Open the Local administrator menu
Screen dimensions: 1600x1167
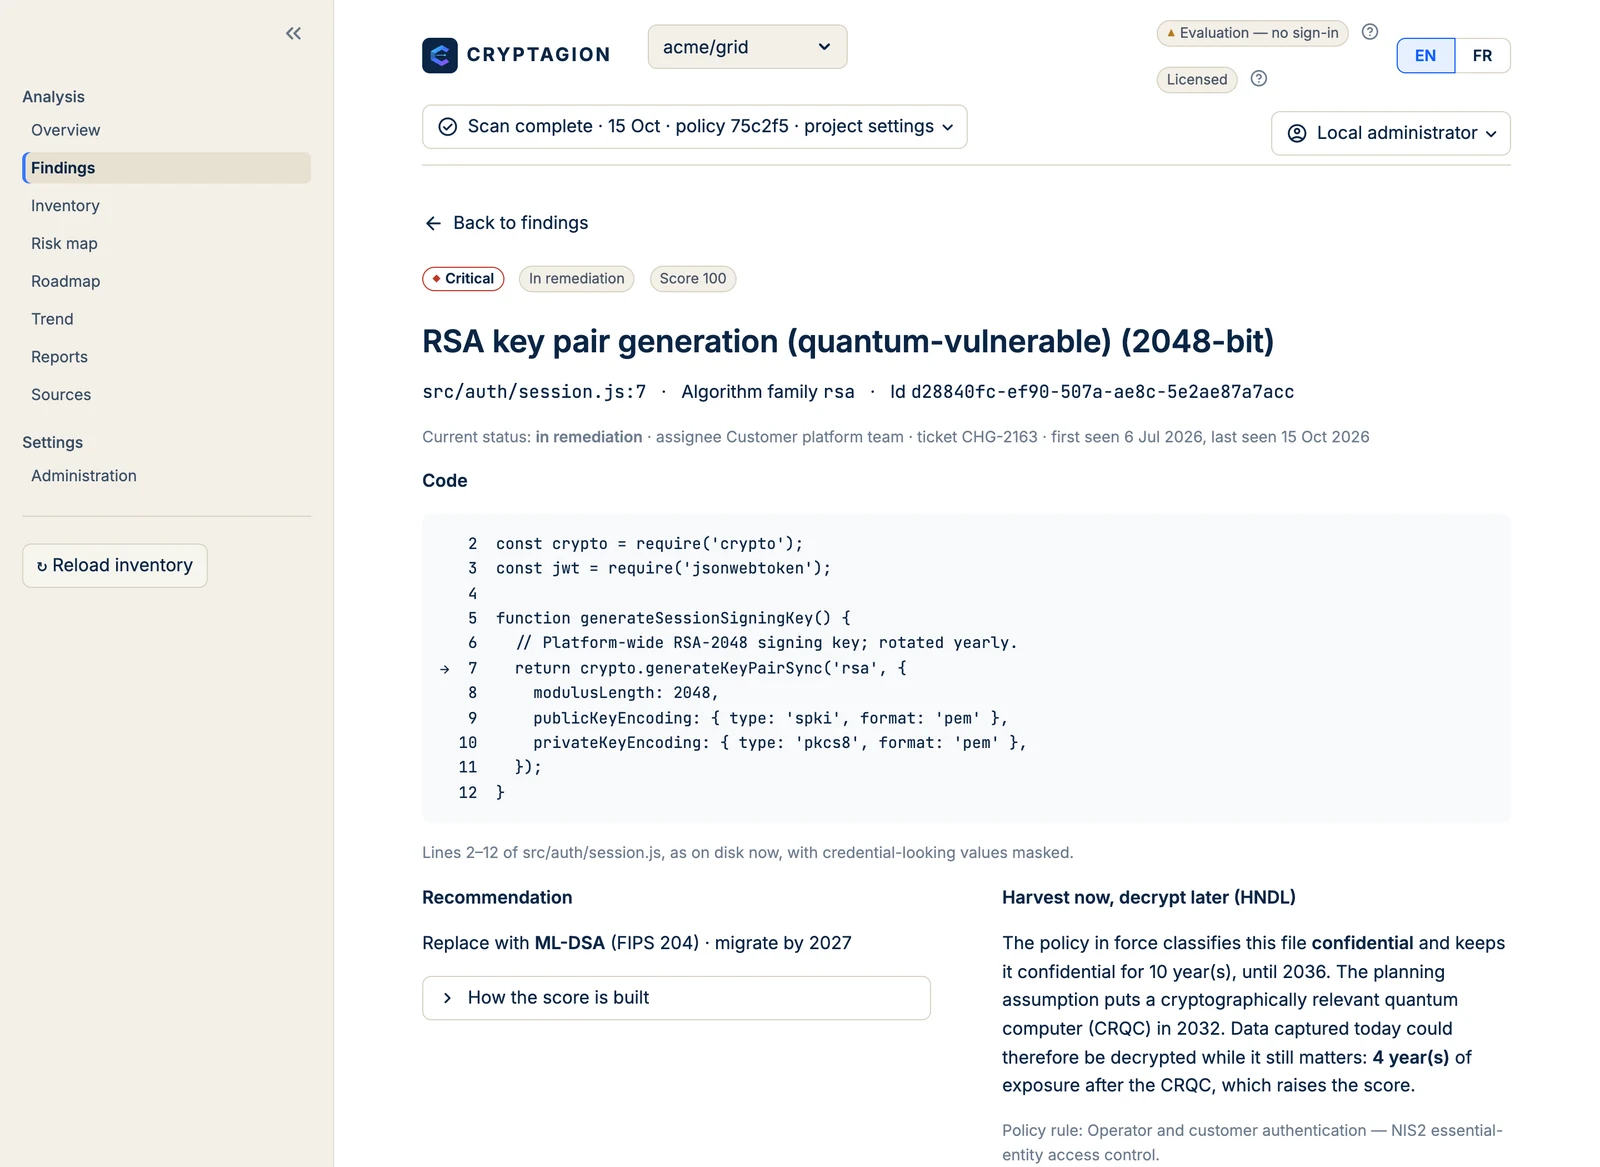pyautogui.click(x=1390, y=133)
